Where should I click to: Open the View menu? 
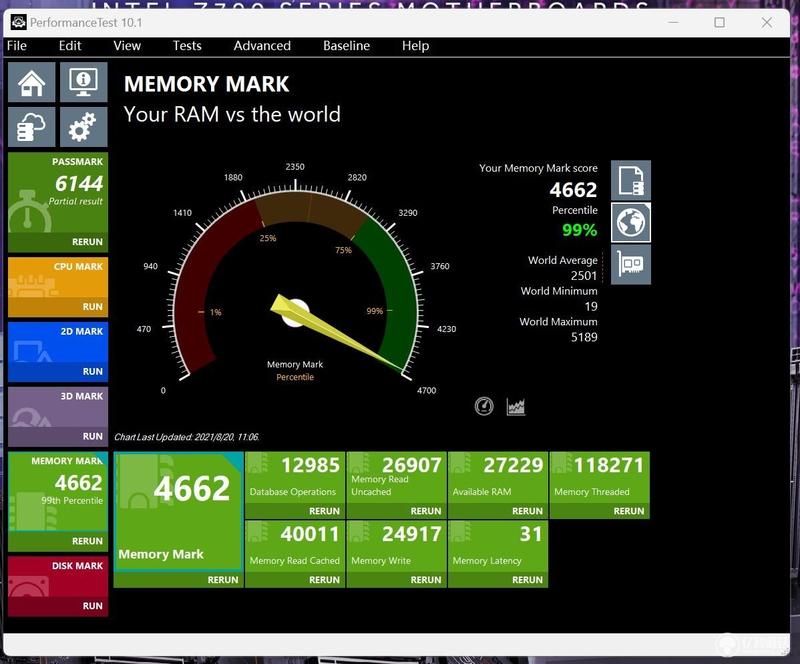[127, 46]
